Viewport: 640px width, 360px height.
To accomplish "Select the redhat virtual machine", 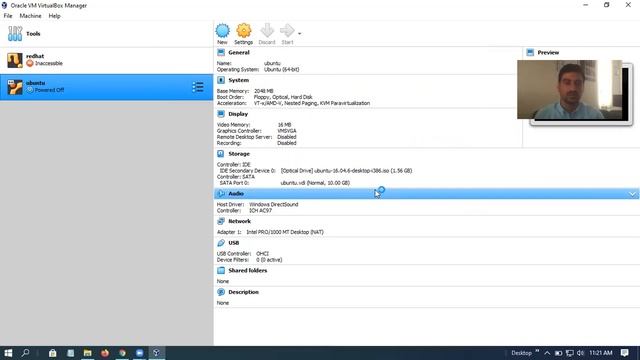I will [x=107, y=60].
